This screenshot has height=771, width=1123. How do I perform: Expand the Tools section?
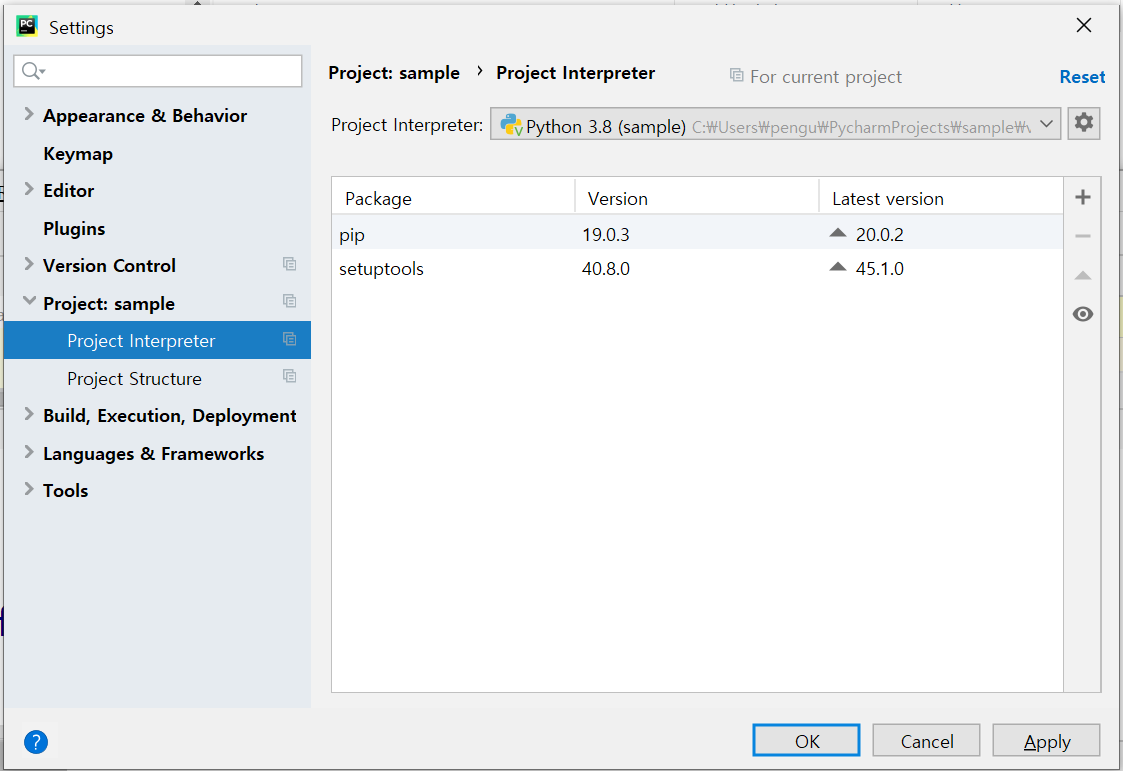point(29,489)
